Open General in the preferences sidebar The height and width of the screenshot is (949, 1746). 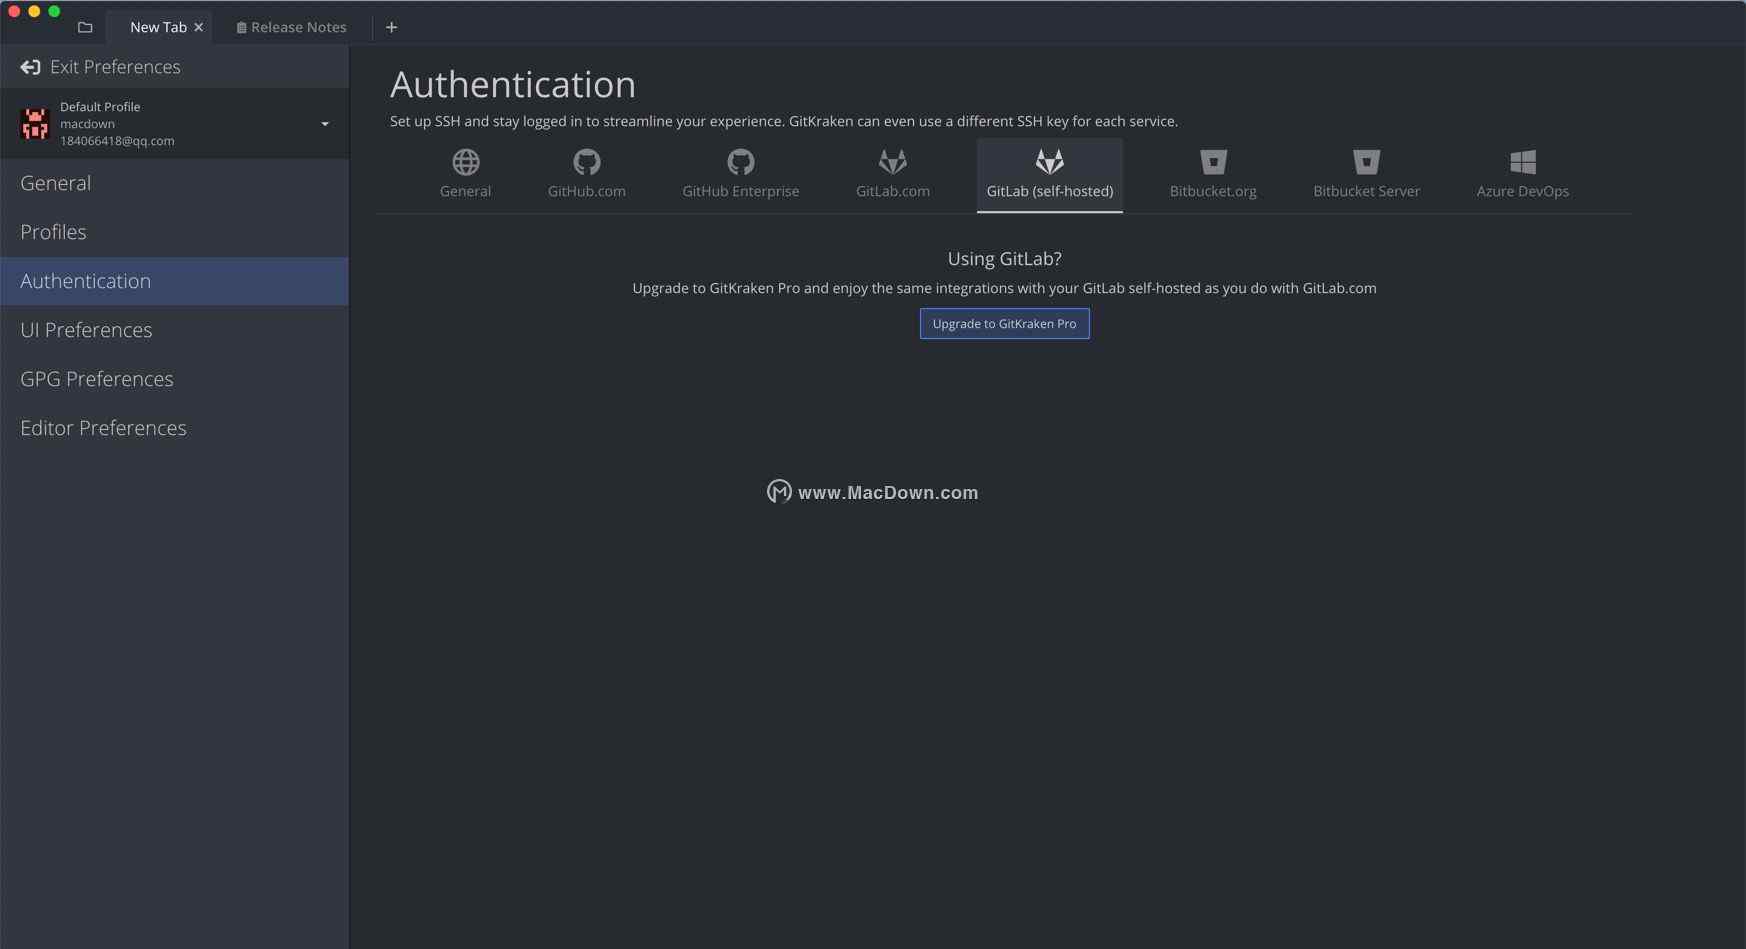pos(174,183)
